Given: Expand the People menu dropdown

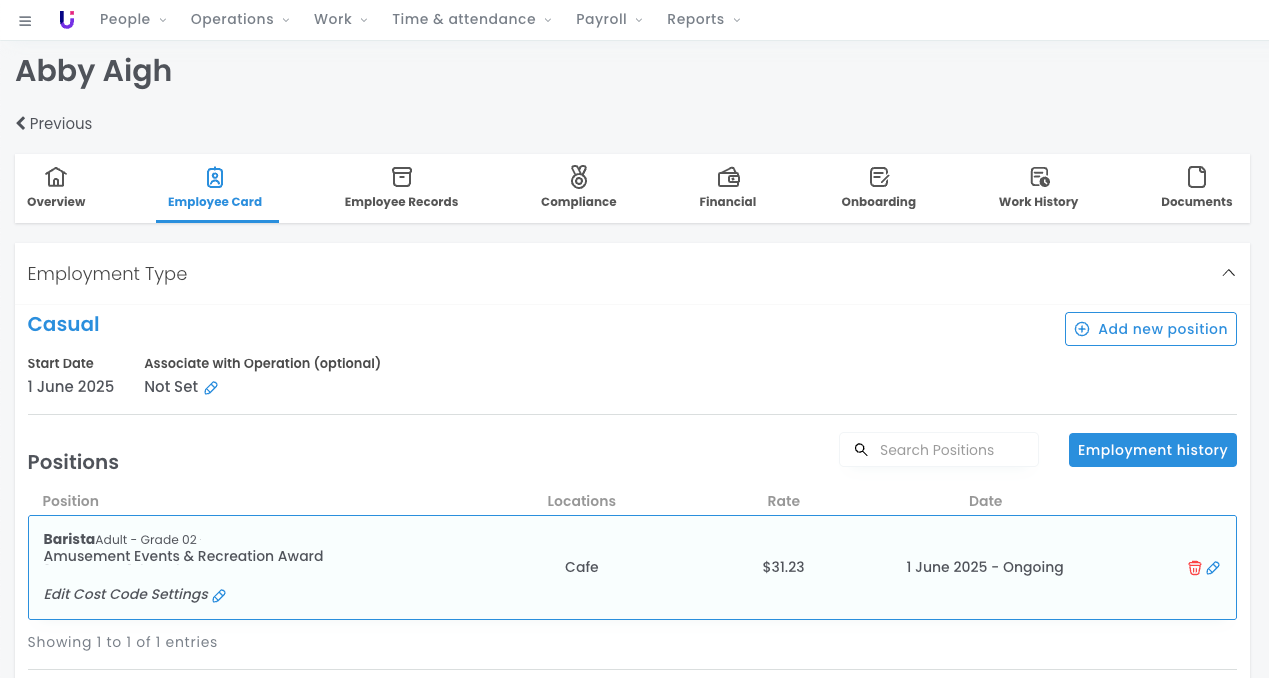Looking at the screenshot, I should (133, 20).
